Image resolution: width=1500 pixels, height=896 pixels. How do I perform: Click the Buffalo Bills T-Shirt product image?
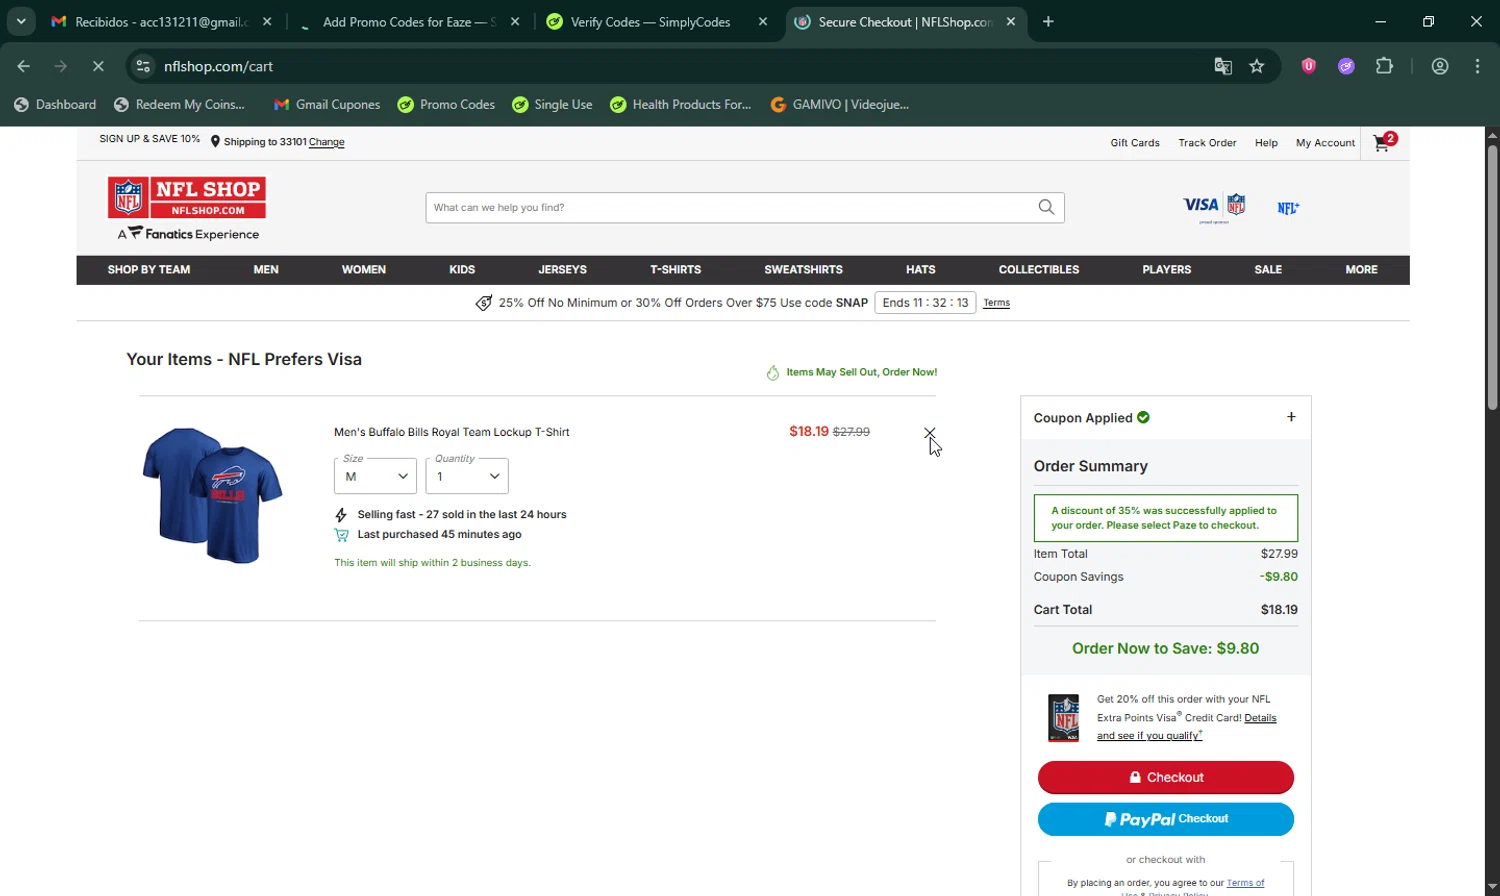click(x=212, y=495)
